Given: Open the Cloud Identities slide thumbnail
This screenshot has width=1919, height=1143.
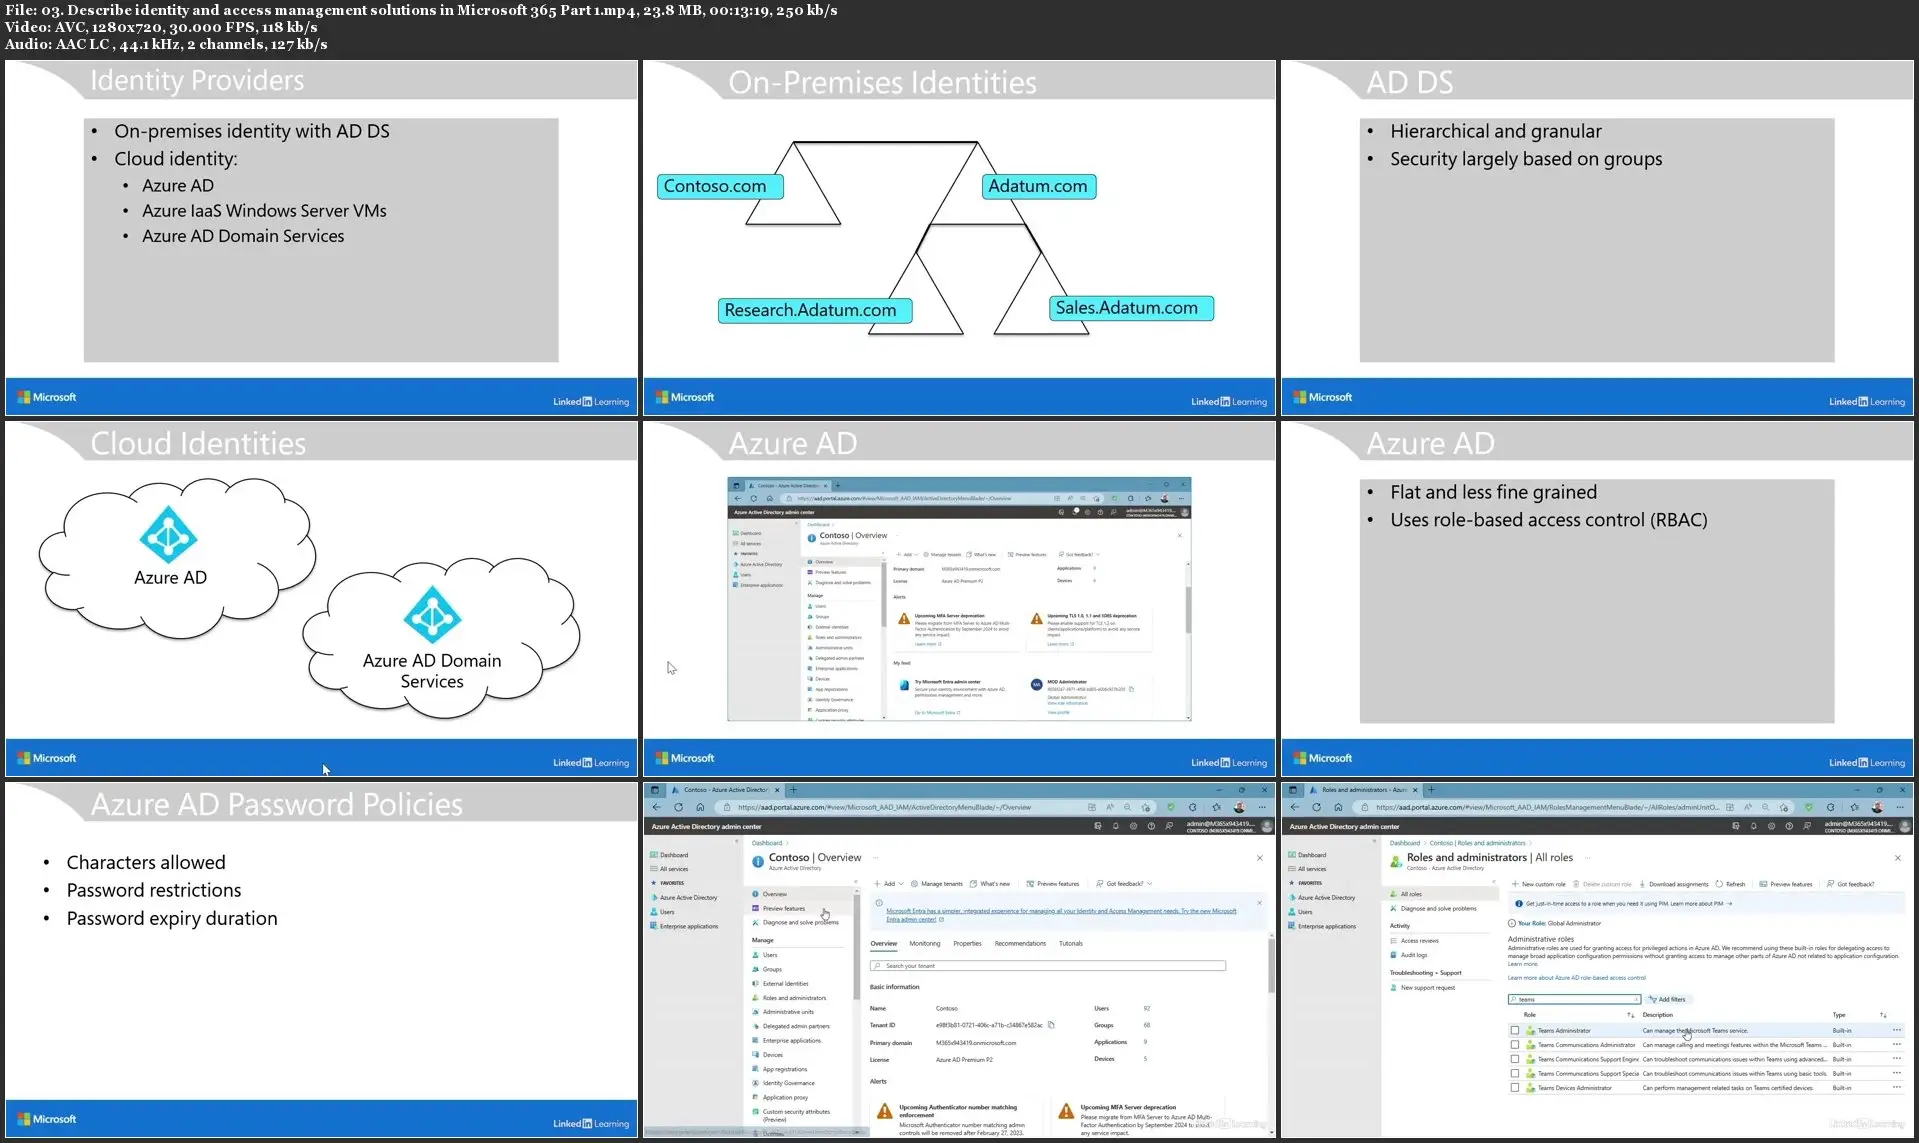Looking at the screenshot, I should pyautogui.click(x=321, y=598).
